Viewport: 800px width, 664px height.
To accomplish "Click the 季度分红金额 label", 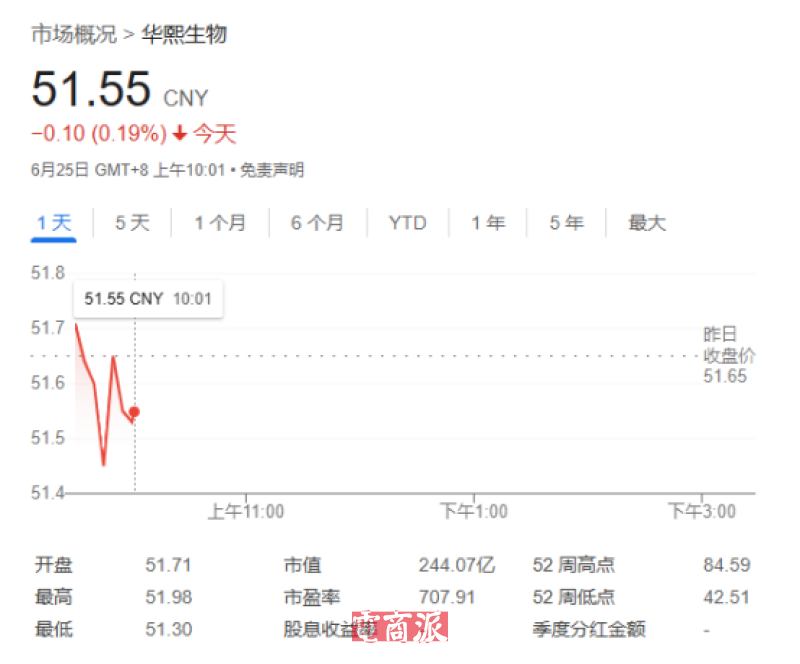I will 589,629.
